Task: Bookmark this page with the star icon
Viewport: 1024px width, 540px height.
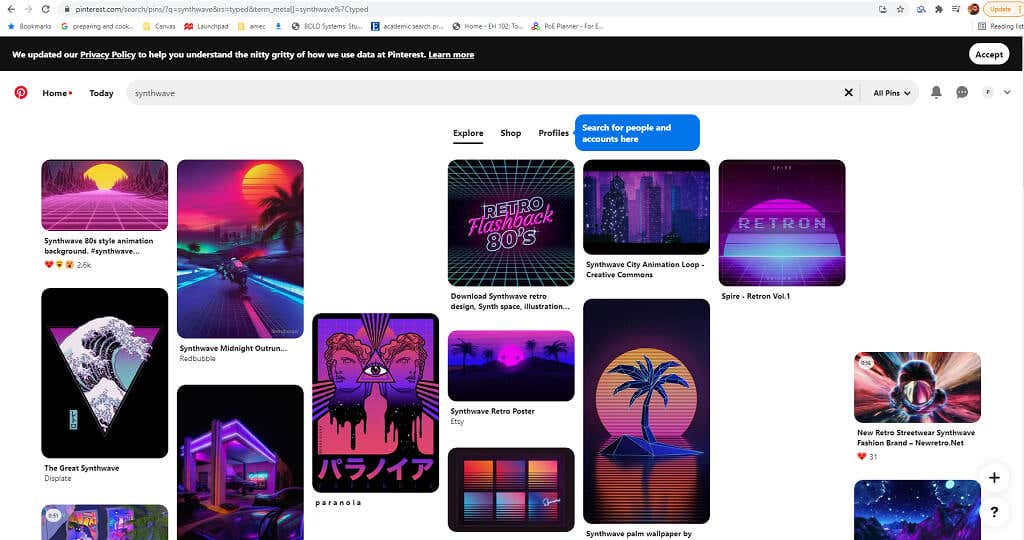Action: (x=901, y=9)
